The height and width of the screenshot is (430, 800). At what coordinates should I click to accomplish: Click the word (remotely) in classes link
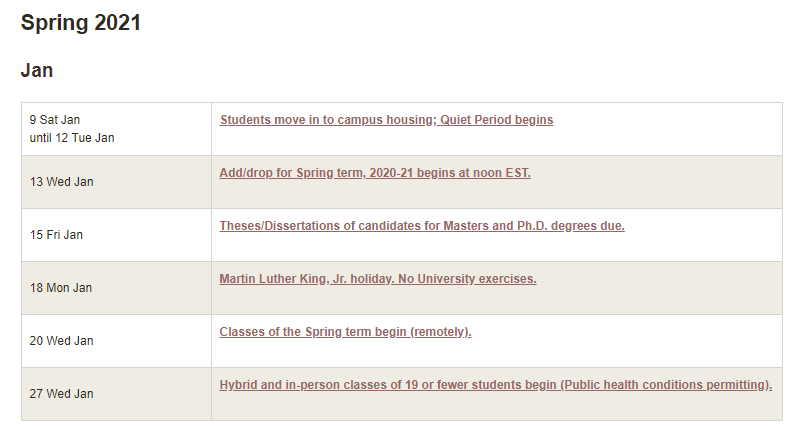coord(440,332)
